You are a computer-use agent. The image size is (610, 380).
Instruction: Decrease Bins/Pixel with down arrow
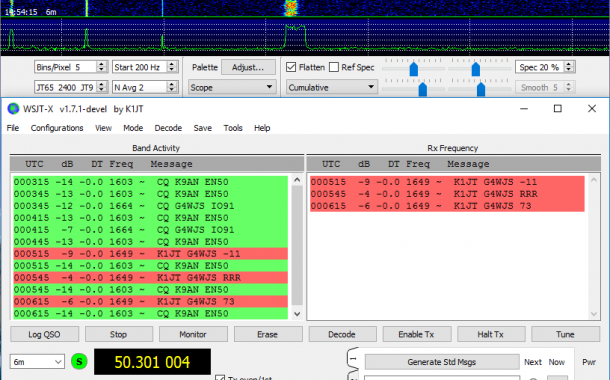tap(101, 70)
